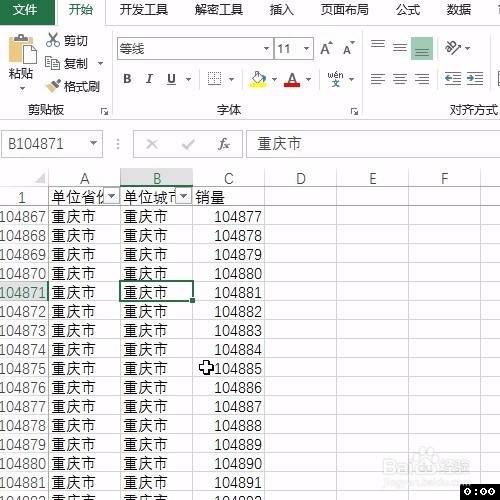
Task: Click the Cut scissors icon
Action: pos(53,40)
